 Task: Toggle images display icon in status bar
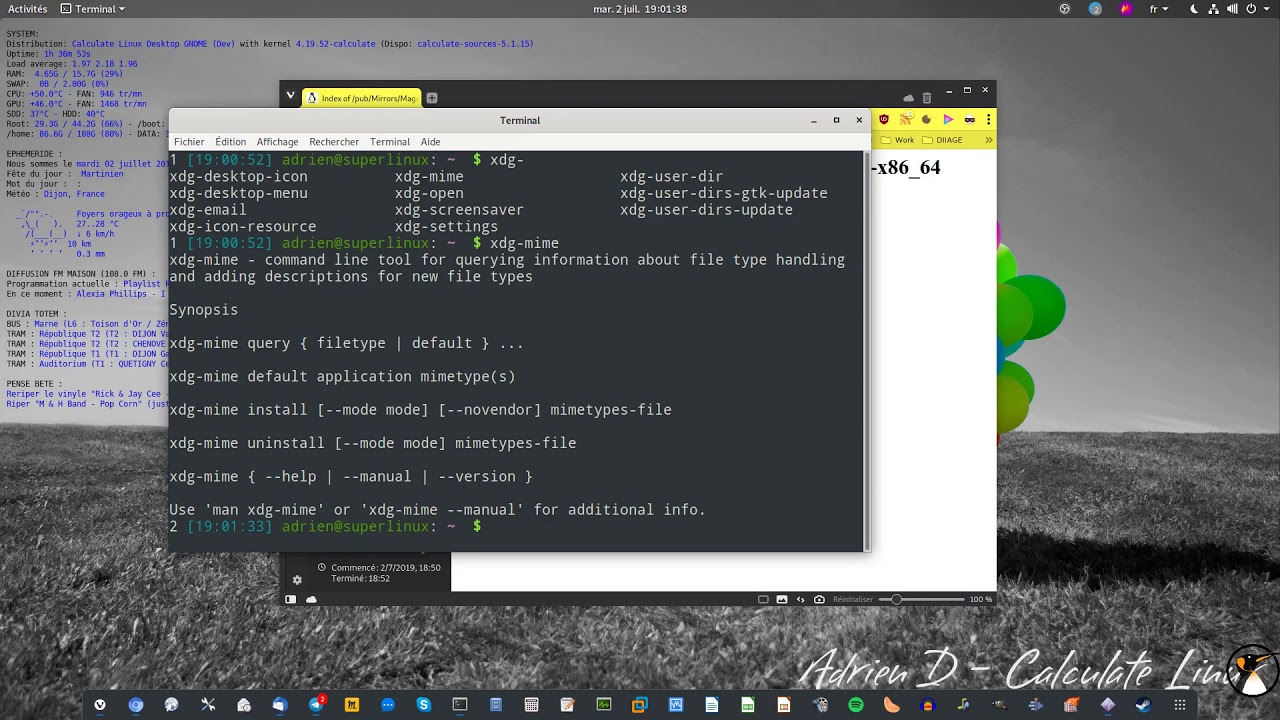click(782, 599)
